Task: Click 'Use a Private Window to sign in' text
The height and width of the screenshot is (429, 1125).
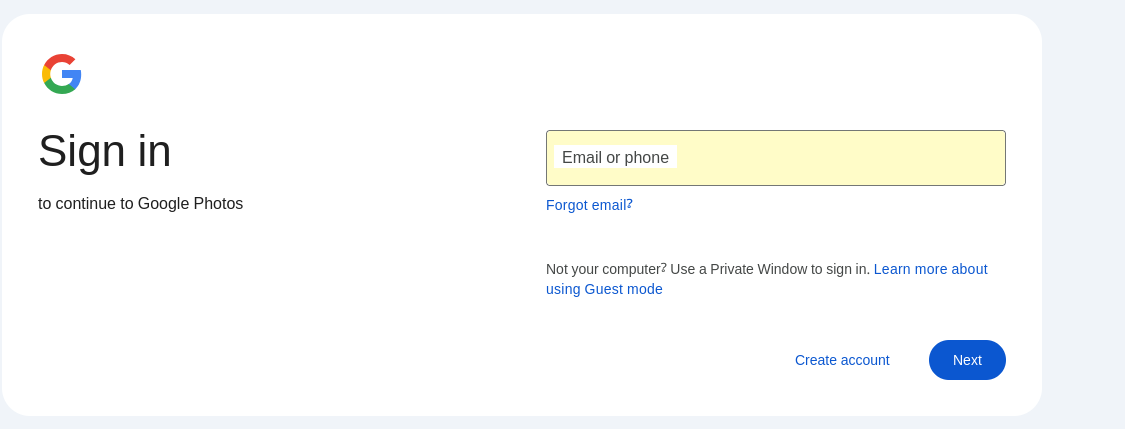Action: [x=770, y=269]
